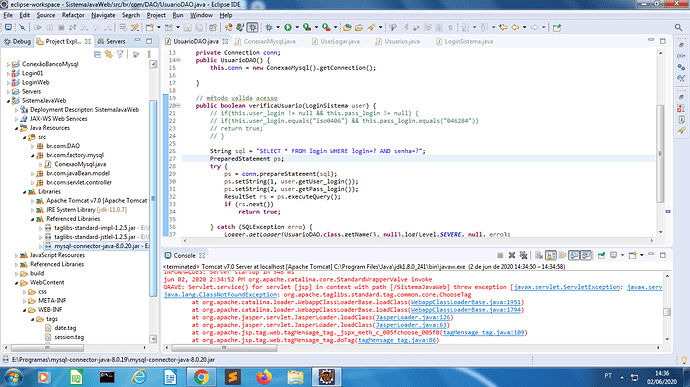
Task: Click the Debug bug icon in toolbar
Action: (x=269, y=27)
